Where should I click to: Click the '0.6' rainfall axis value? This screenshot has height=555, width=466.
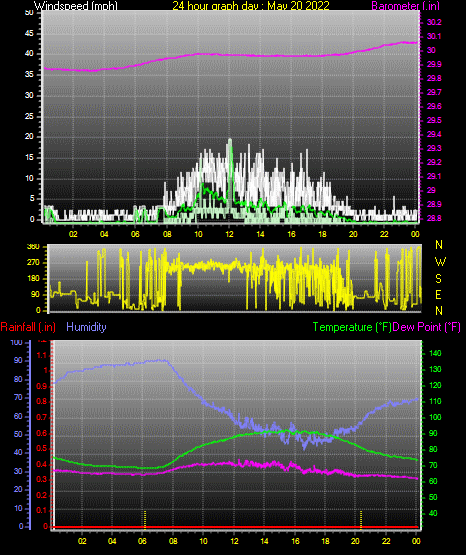41,433
